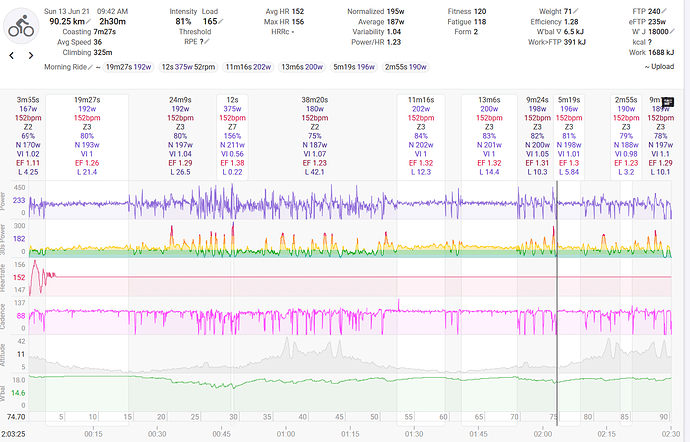The image size is (690, 442).
Task: Go to previous activity with left arrow
Action: 11,56
